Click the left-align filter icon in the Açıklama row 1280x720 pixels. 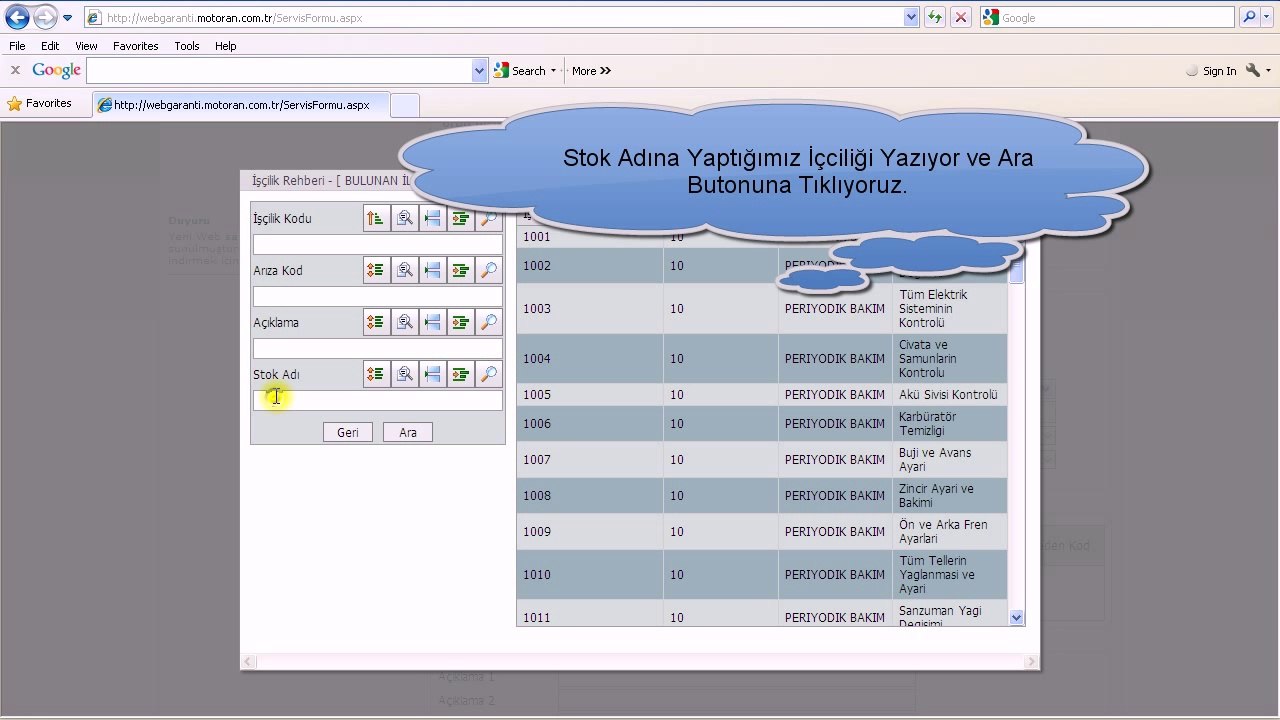click(x=432, y=322)
